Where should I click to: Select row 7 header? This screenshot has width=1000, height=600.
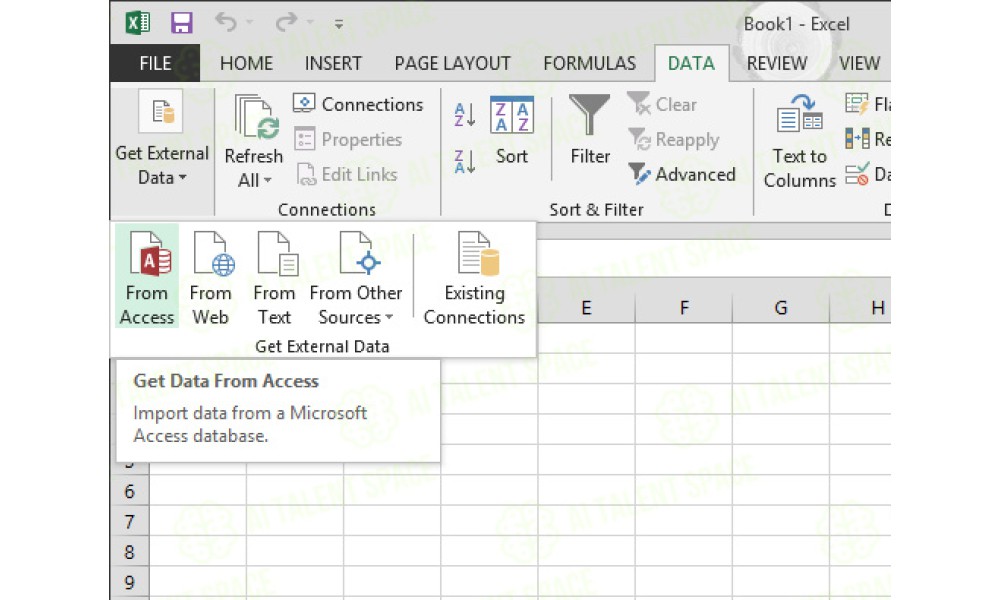pos(130,521)
